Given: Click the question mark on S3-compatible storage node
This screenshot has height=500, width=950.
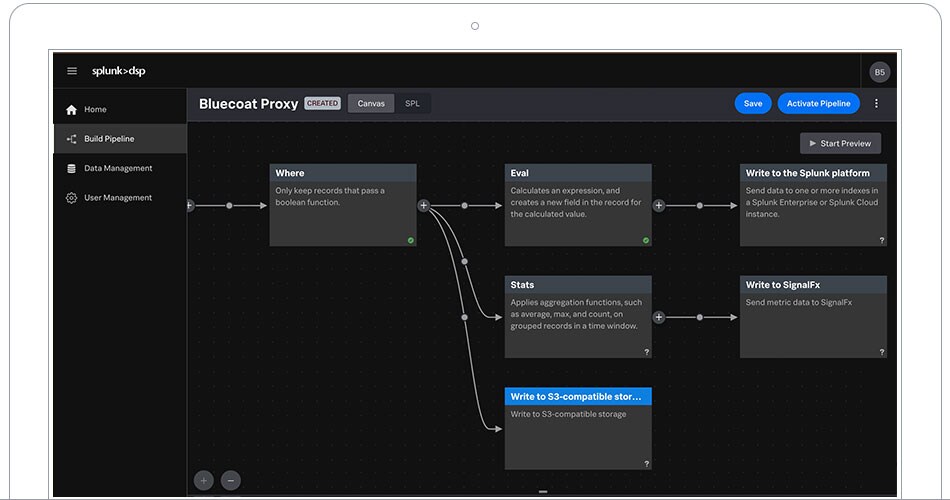Looking at the screenshot, I should [x=646, y=464].
